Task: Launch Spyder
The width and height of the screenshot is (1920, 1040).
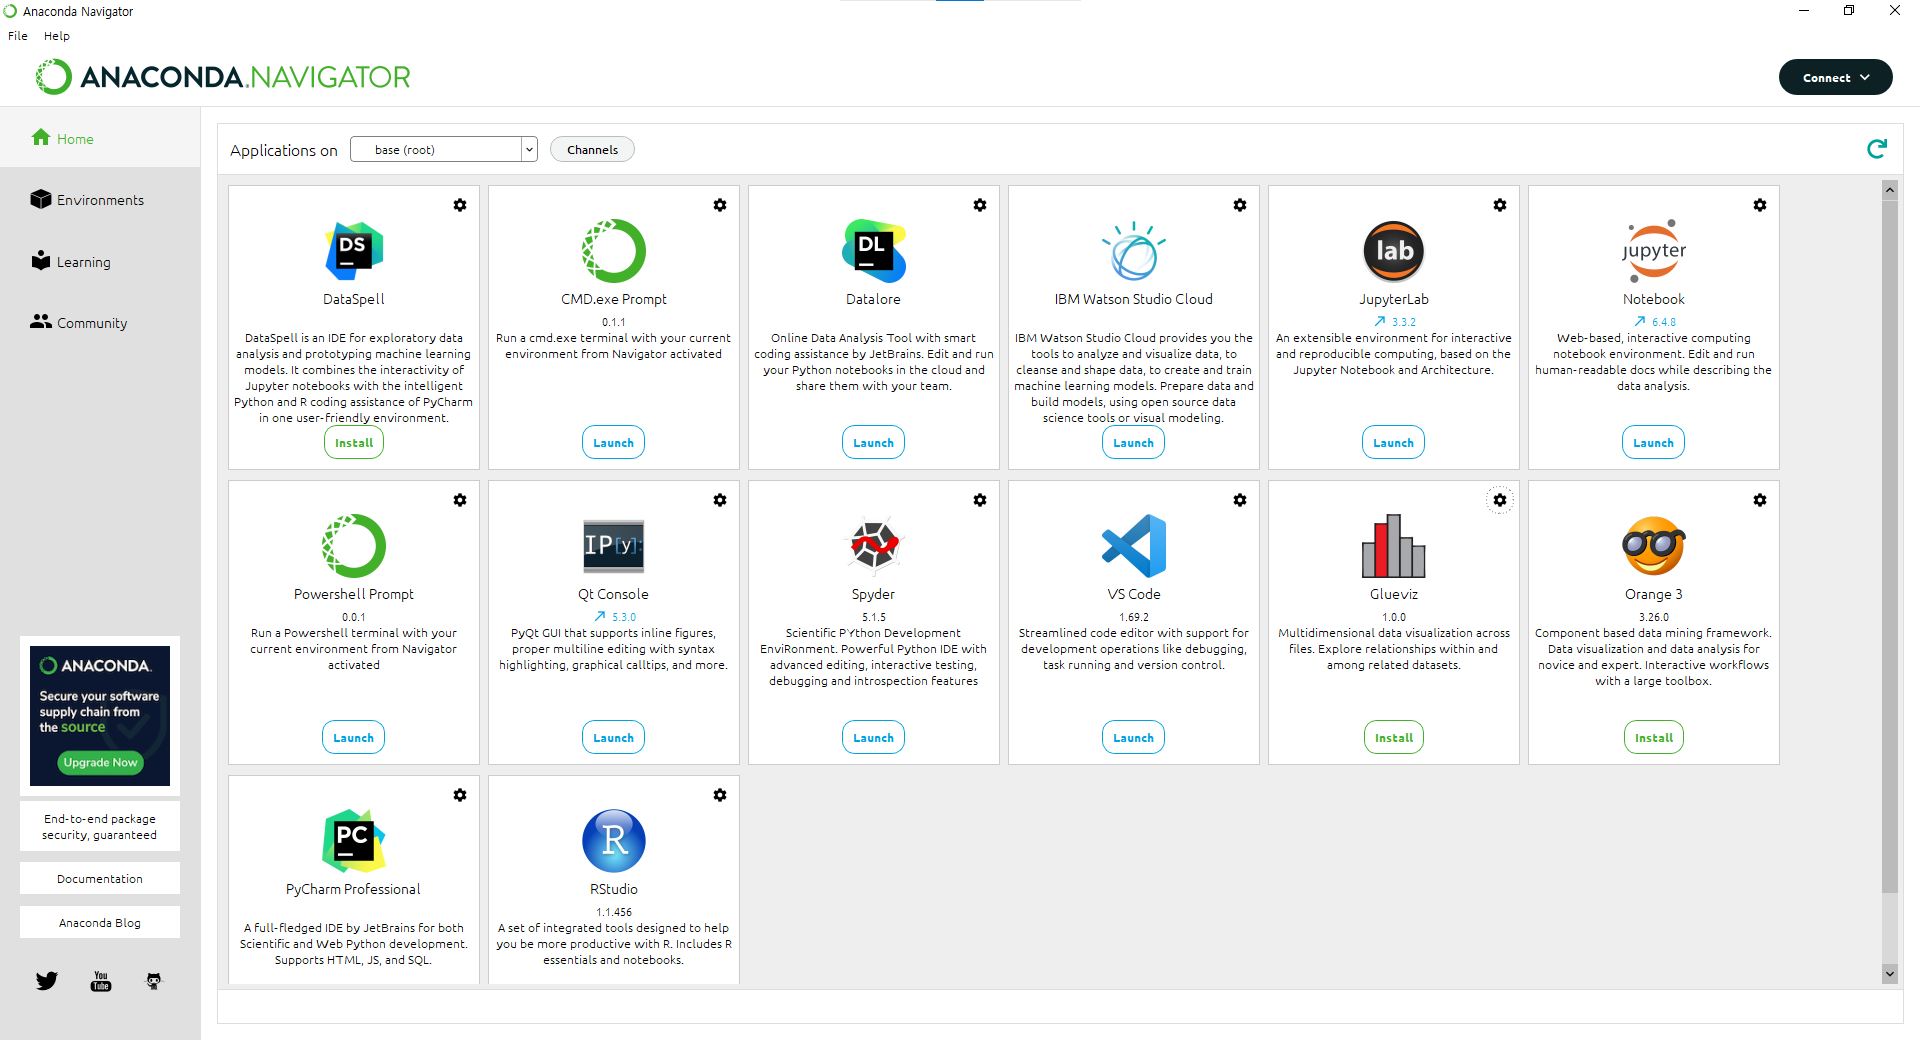Action: (x=874, y=737)
